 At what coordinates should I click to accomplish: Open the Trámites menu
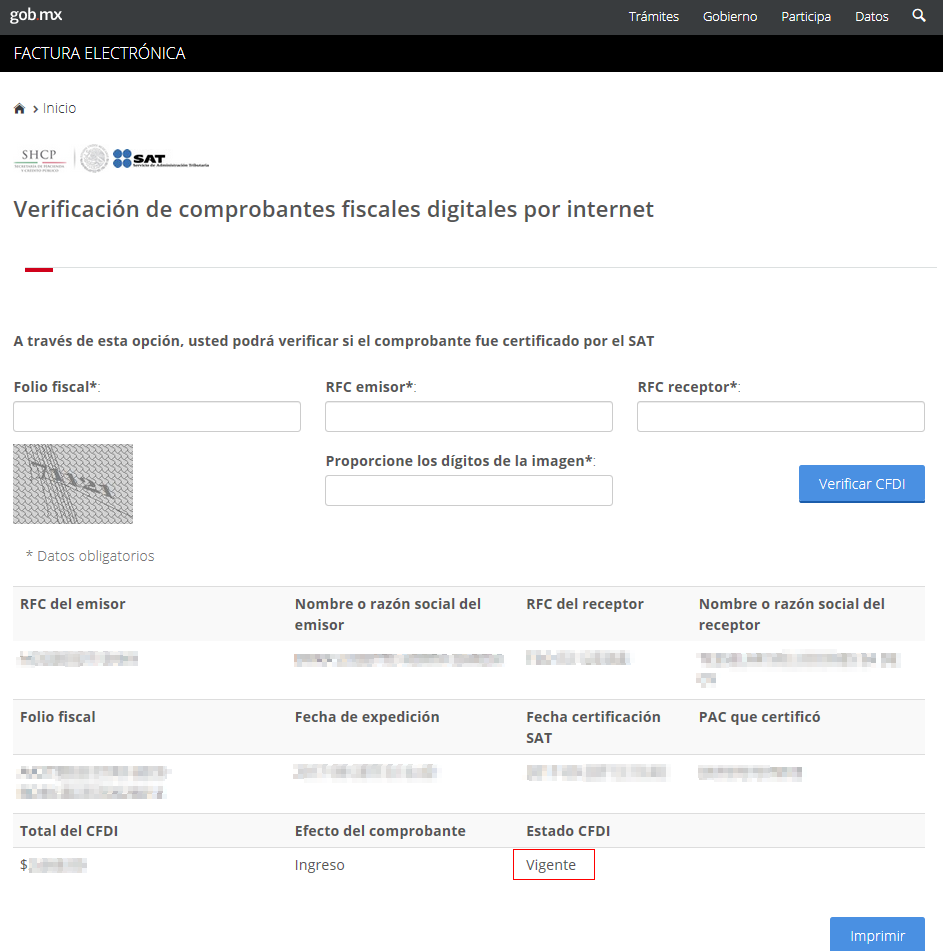[653, 16]
